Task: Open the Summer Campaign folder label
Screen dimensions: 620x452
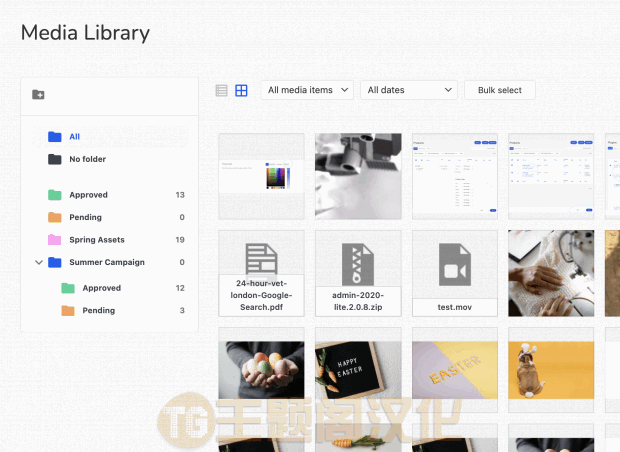Action: 107,263
